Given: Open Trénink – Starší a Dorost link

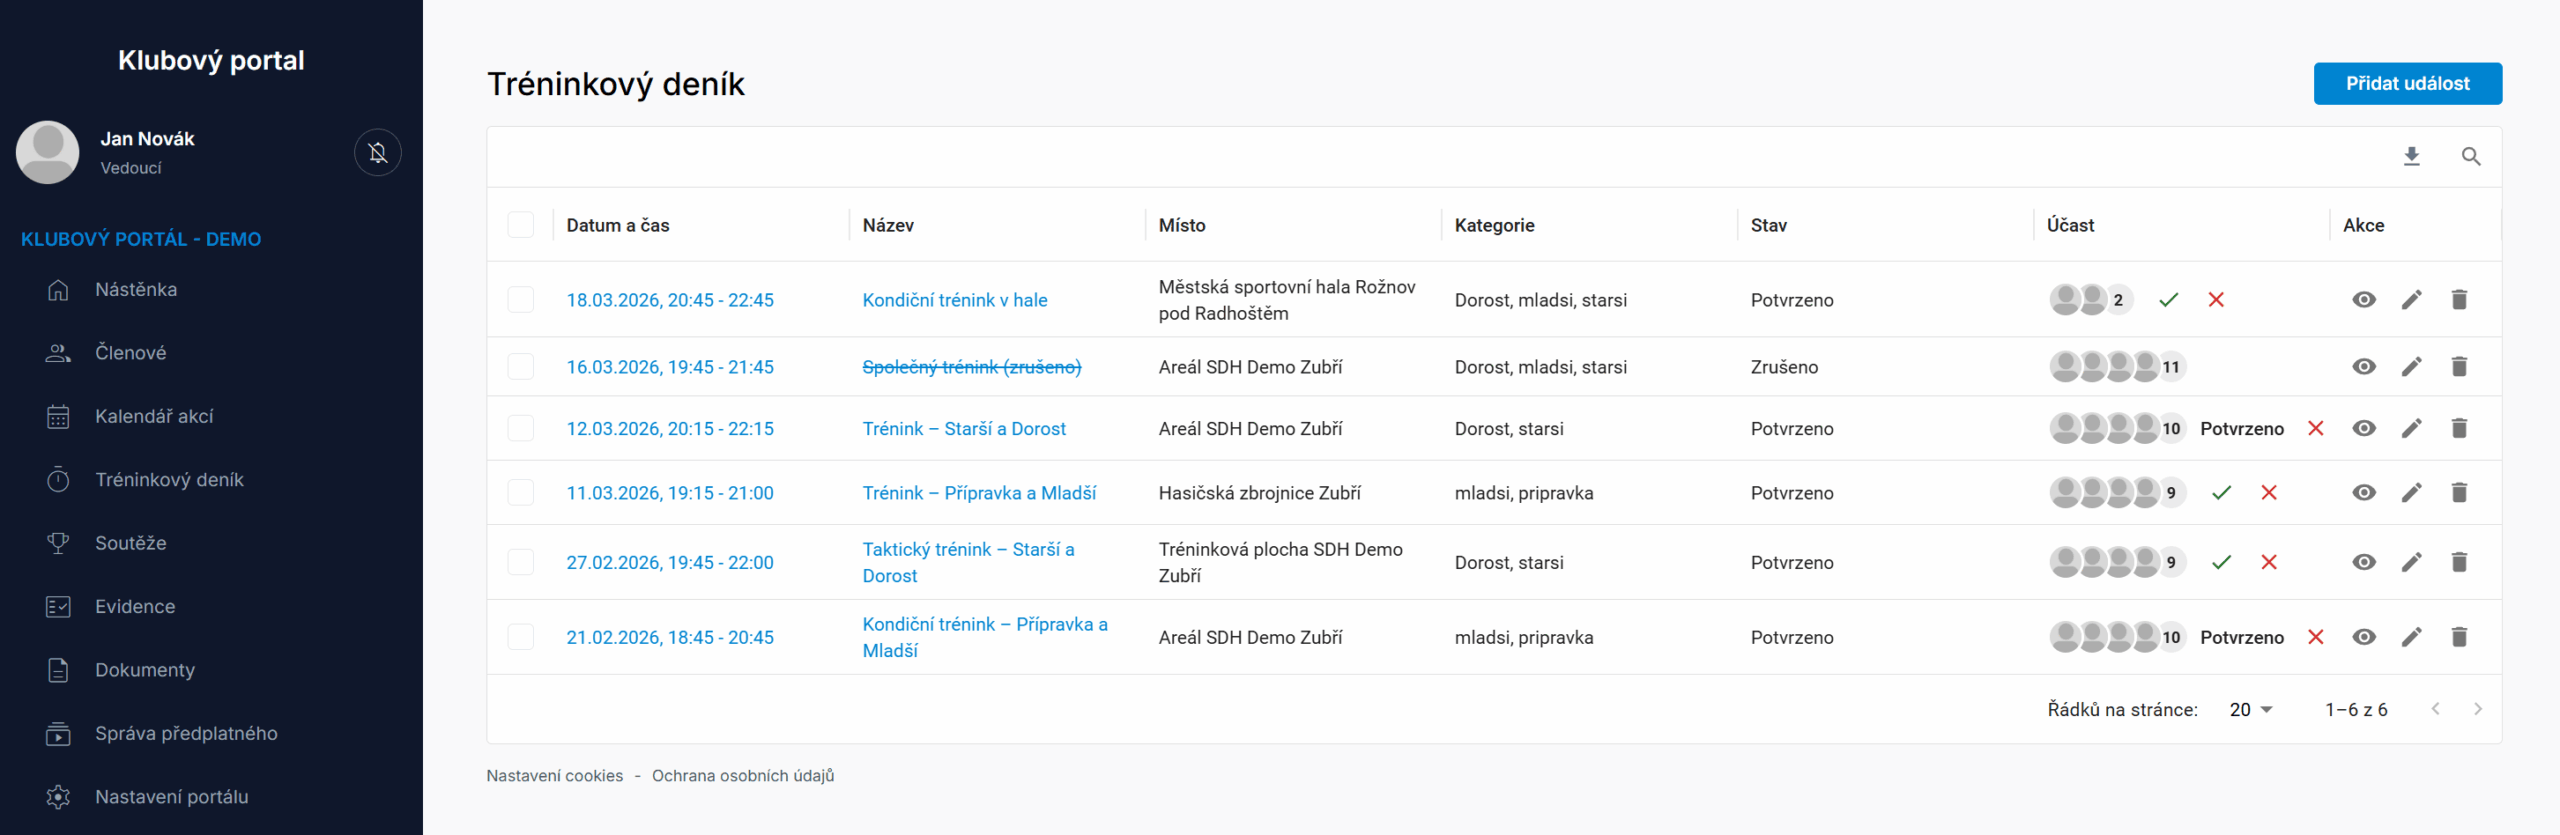Looking at the screenshot, I should pos(964,429).
